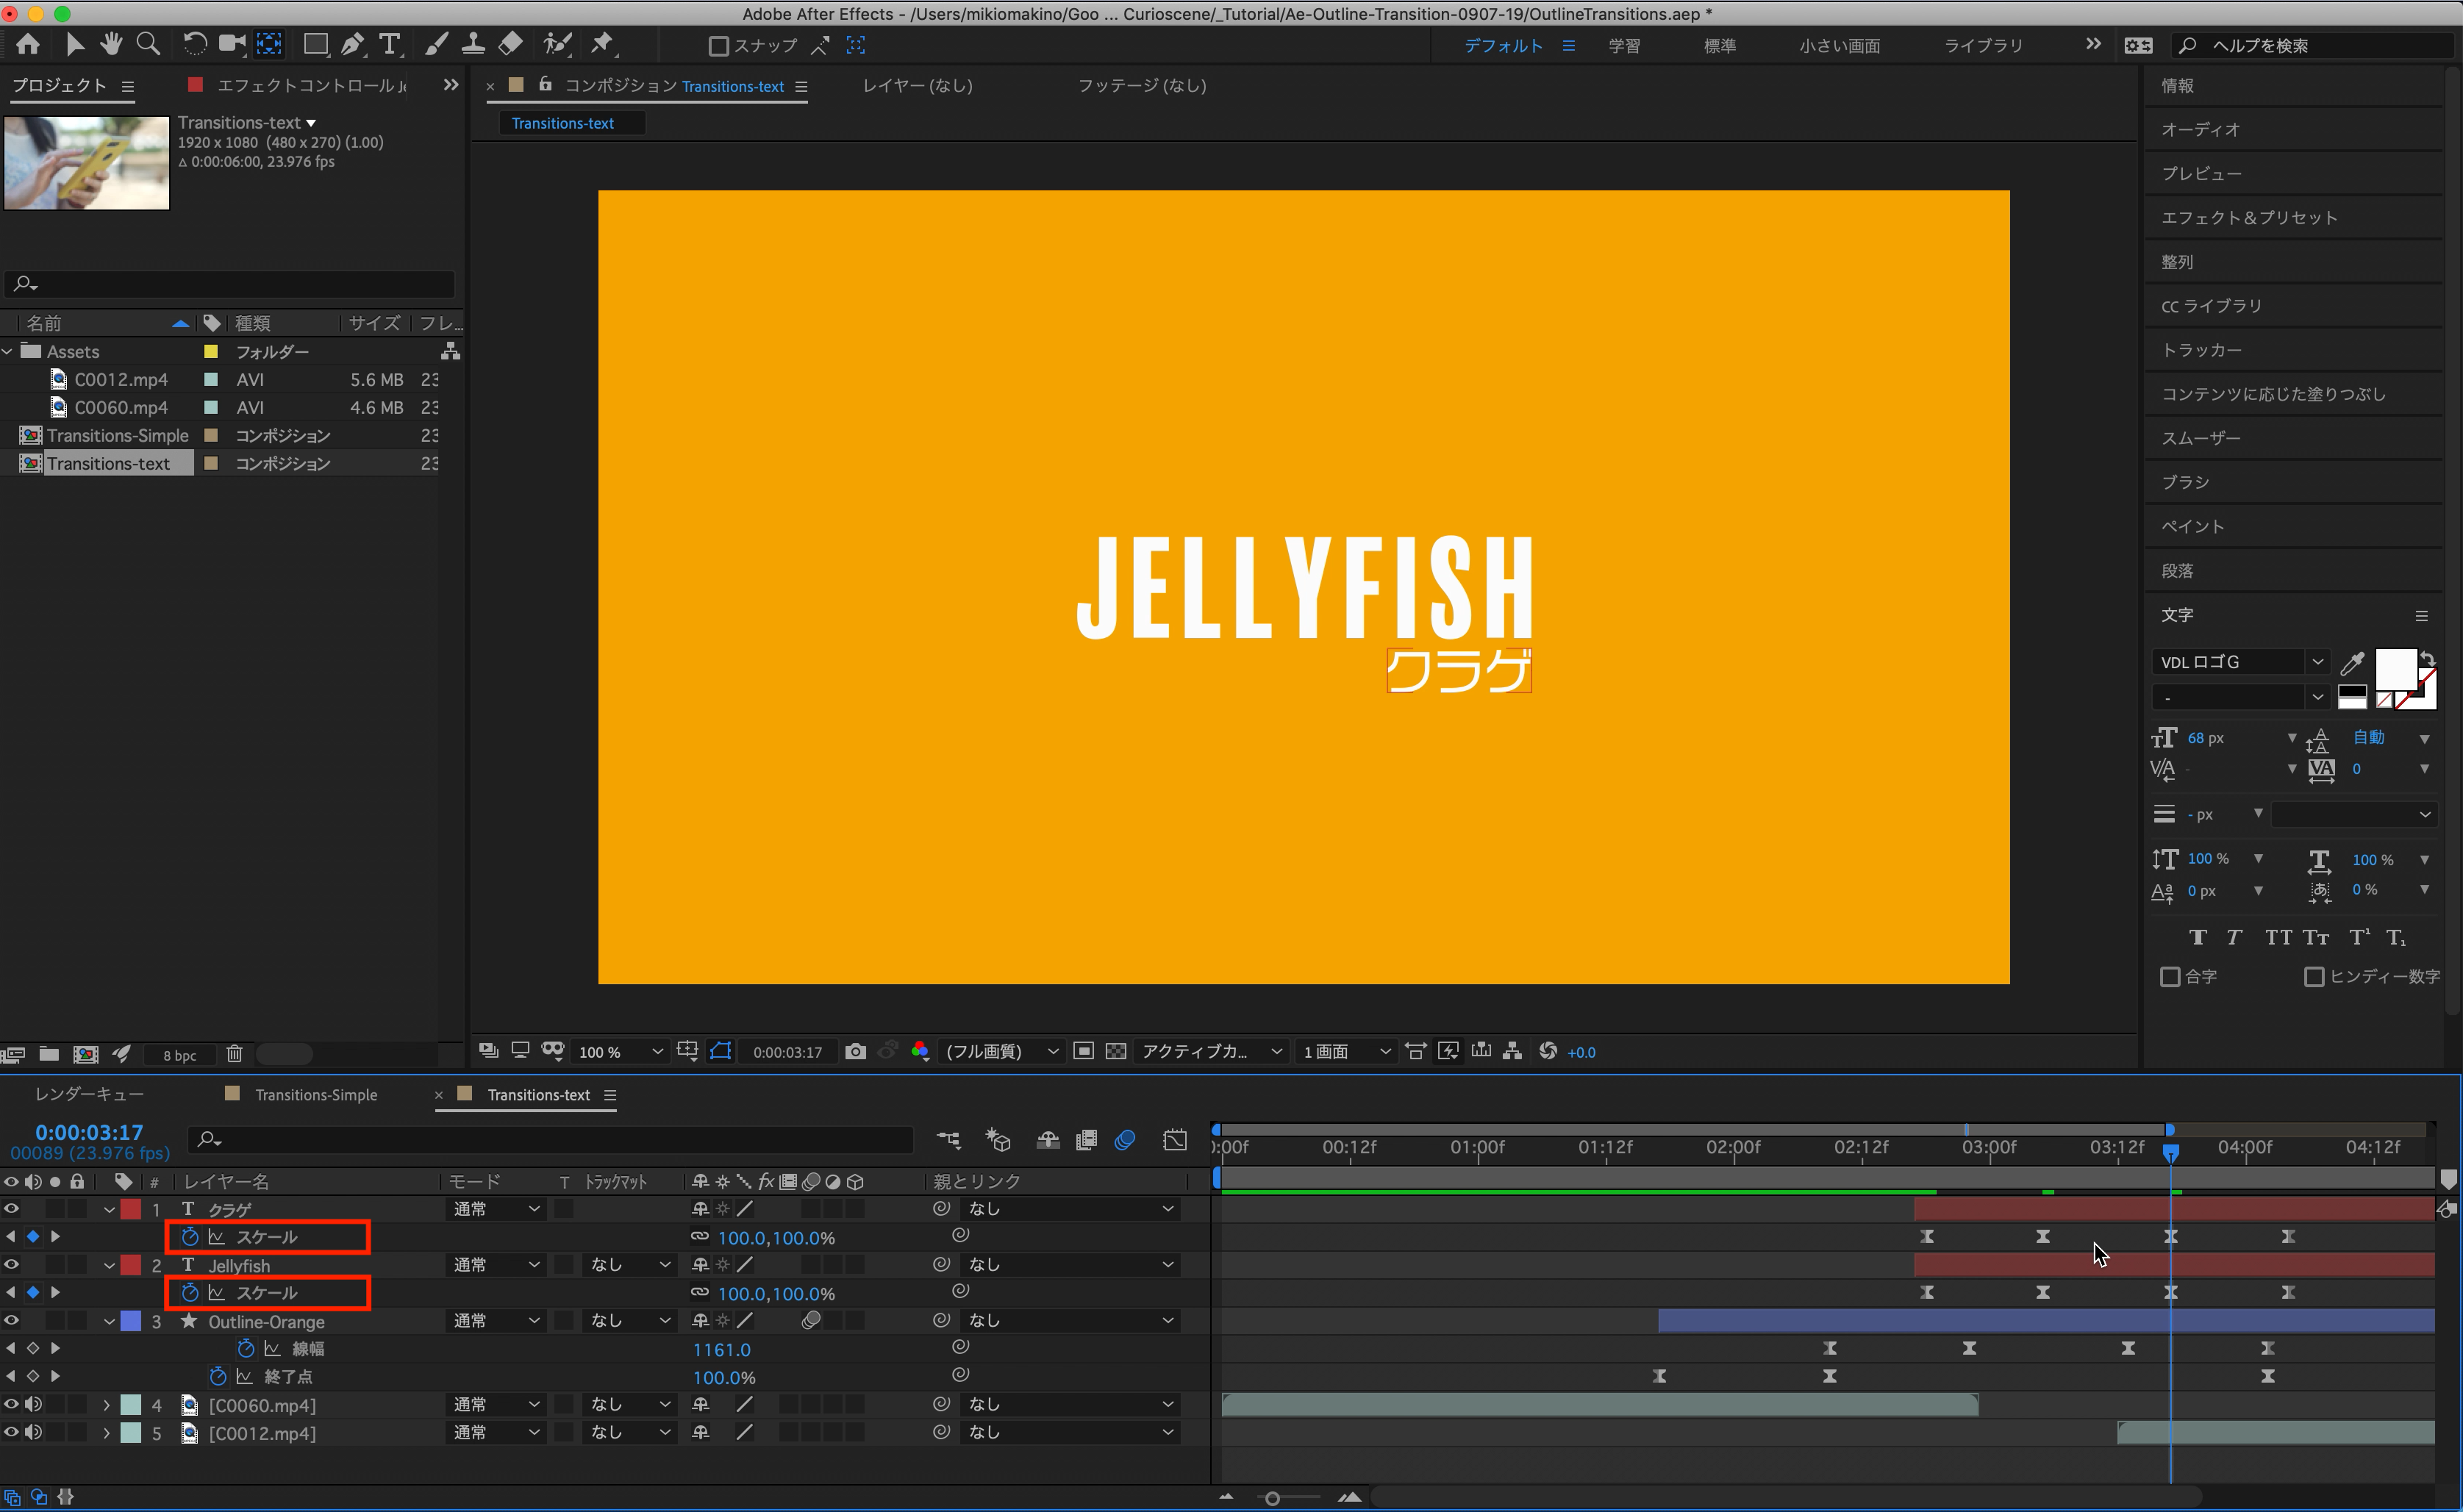Open the レンダーキュー tab
2463x1512 pixels.
tap(89, 1095)
